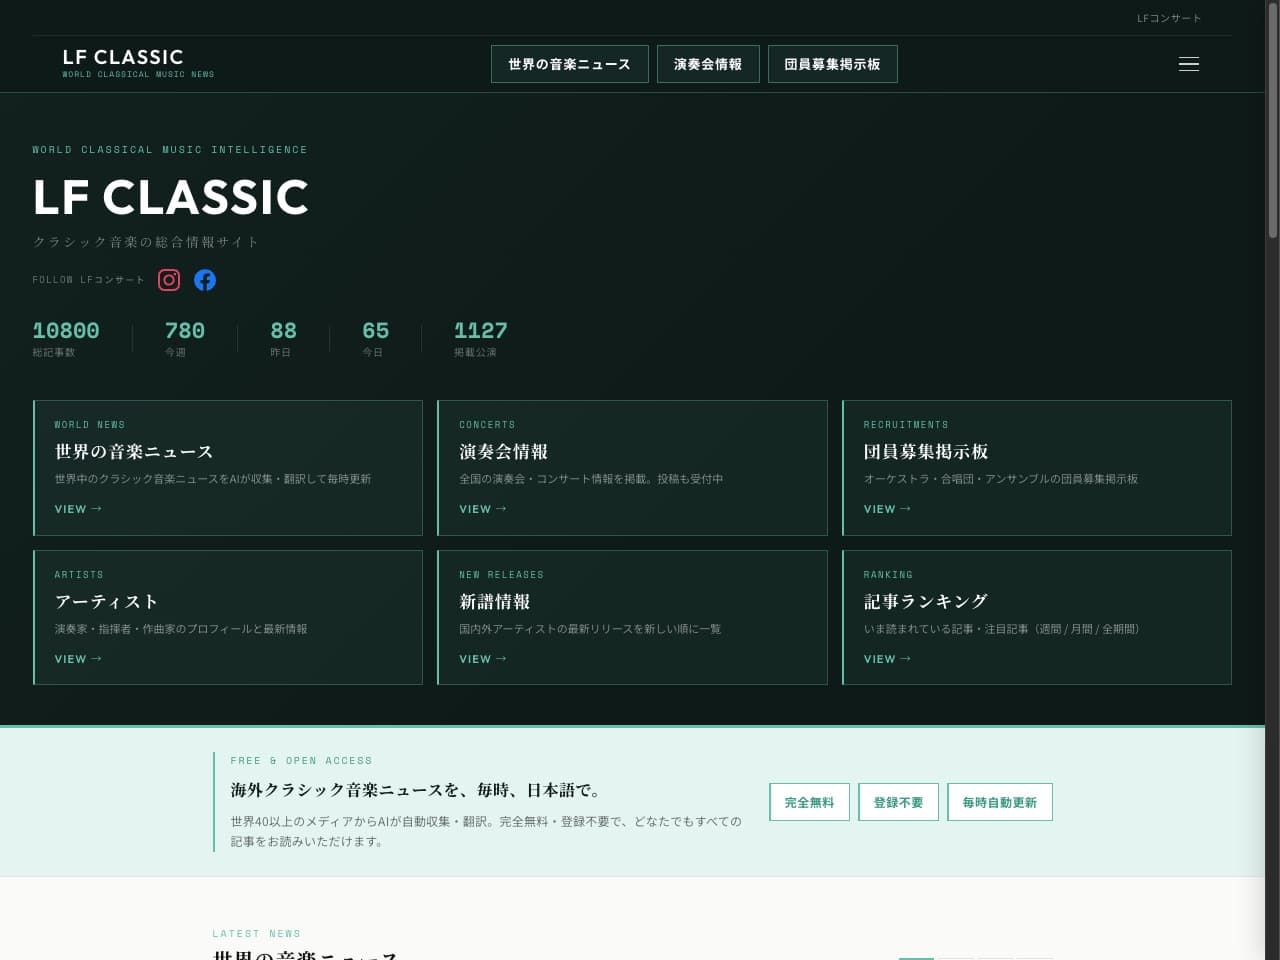The image size is (1280, 960).
Task: Open LF Concert's Instagram page icon
Action: [169, 280]
